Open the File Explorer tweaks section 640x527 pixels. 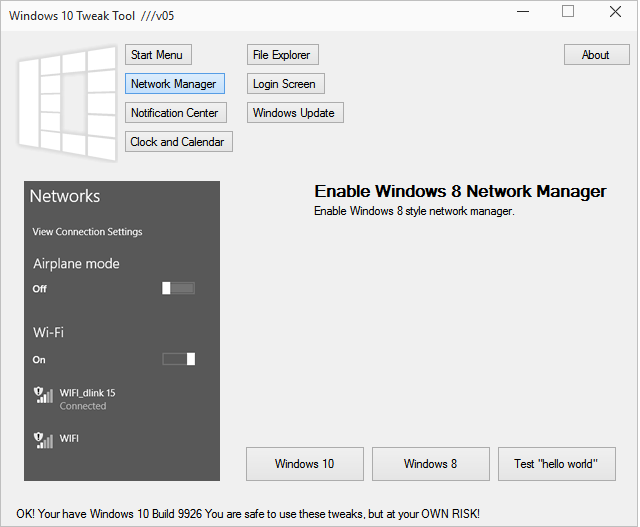(x=283, y=55)
